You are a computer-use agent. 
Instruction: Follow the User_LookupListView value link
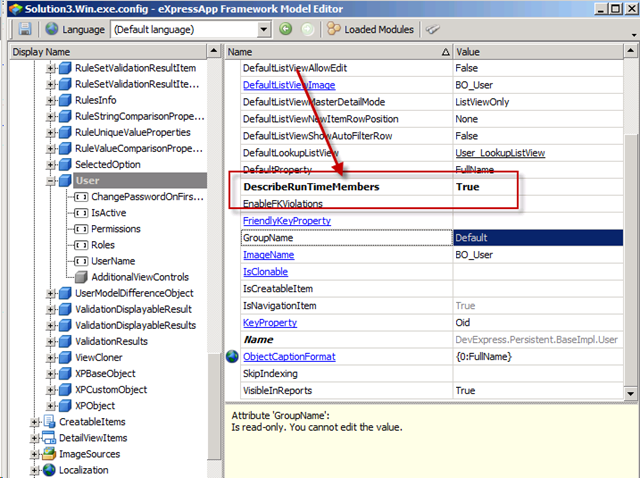(x=500, y=153)
